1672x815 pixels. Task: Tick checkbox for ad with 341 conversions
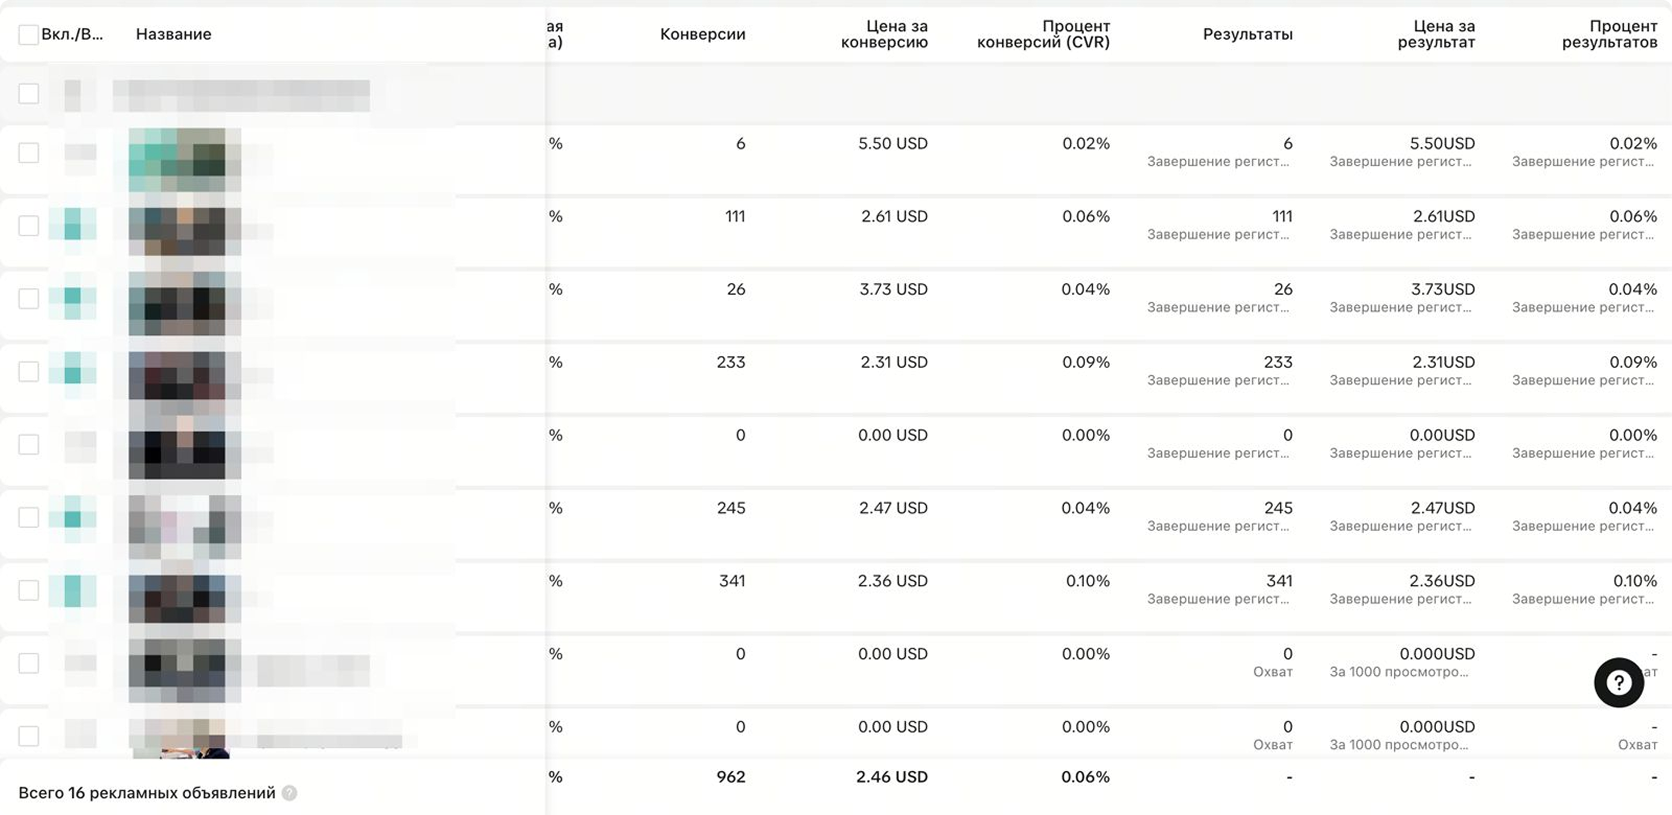click(x=28, y=590)
